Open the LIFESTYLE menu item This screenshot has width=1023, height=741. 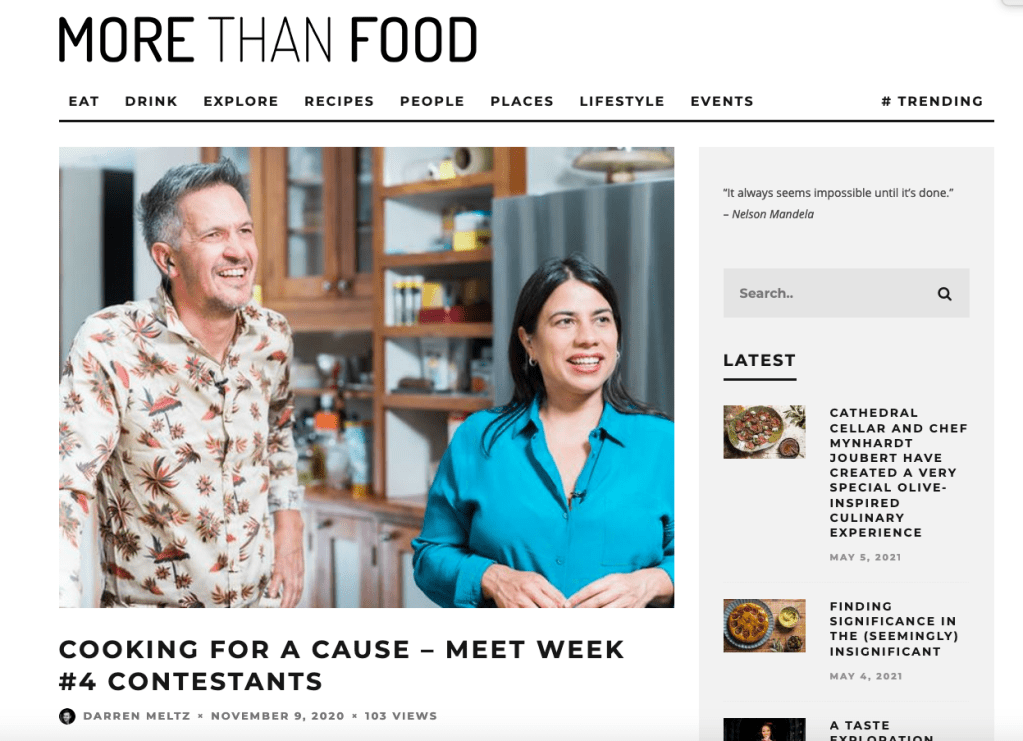tap(622, 101)
